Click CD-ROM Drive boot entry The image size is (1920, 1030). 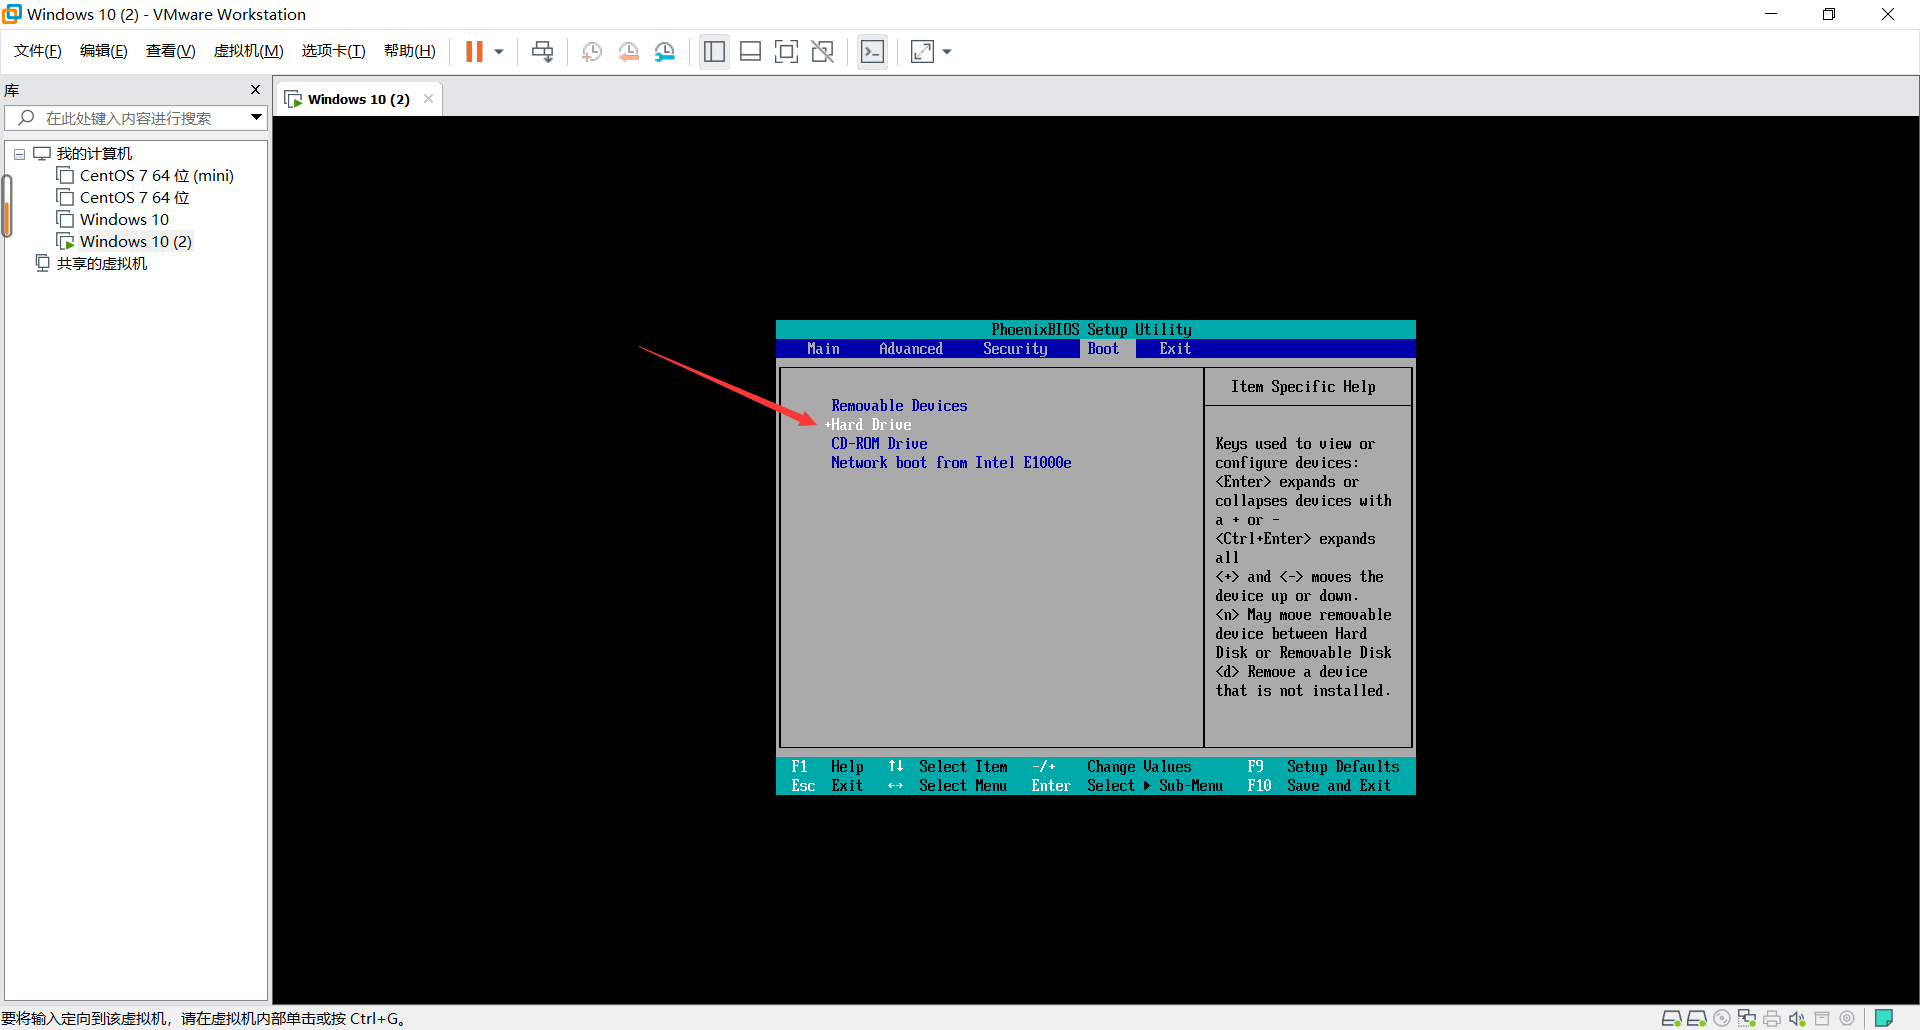coord(879,444)
